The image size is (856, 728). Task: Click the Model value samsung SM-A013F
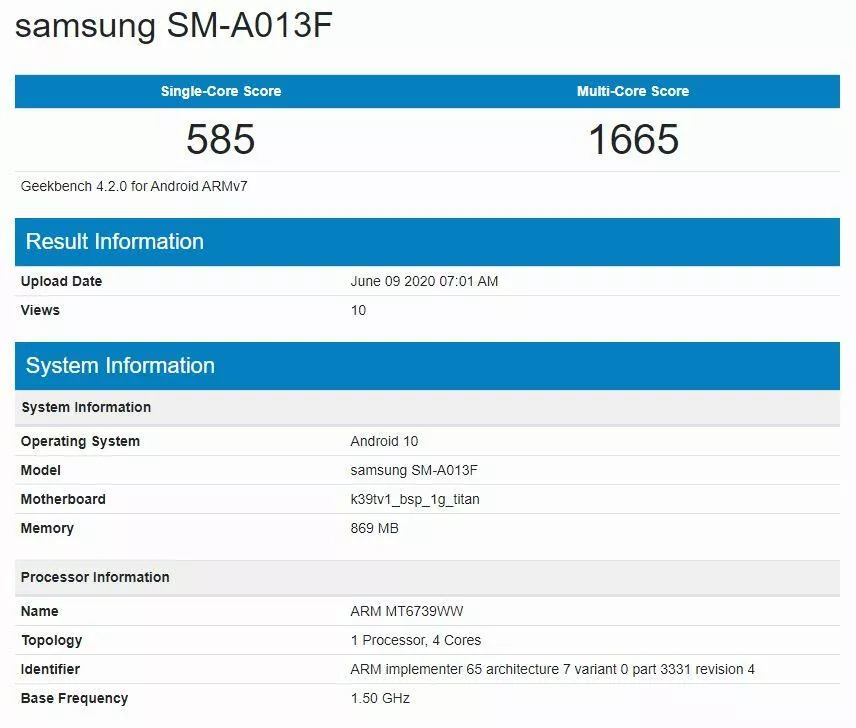tap(414, 470)
